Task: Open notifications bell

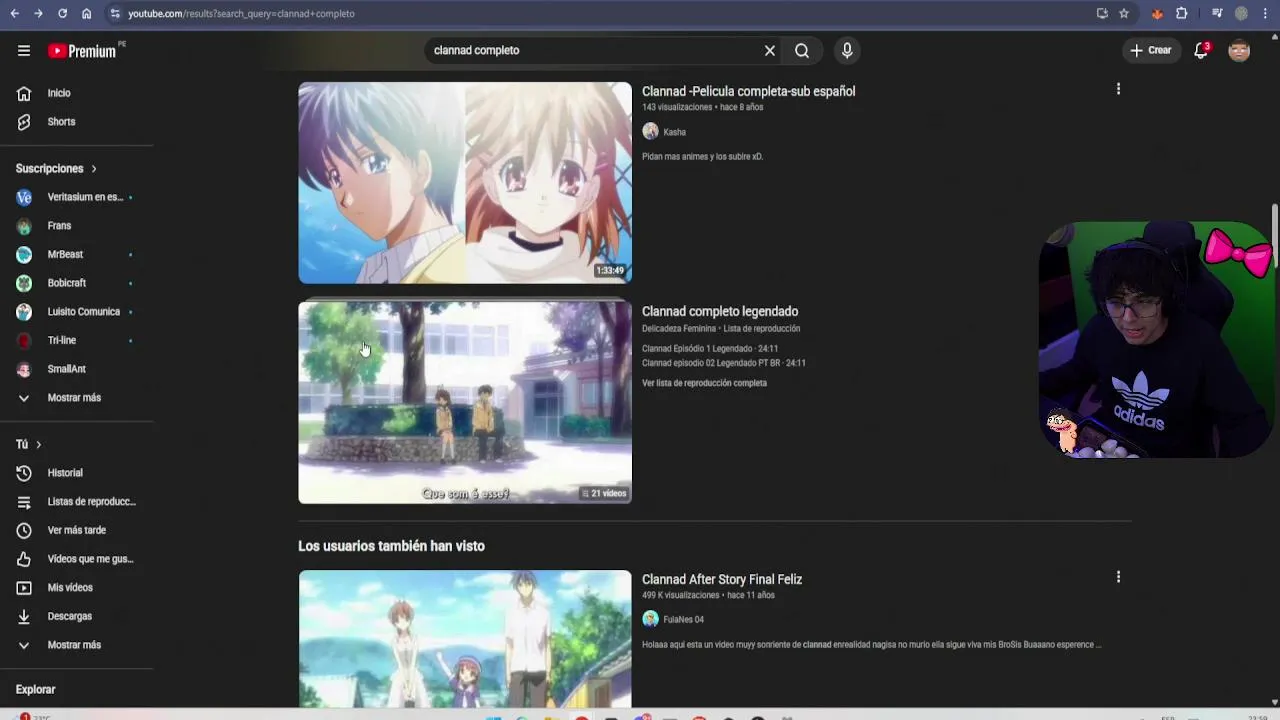Action: click(1201, 50)
